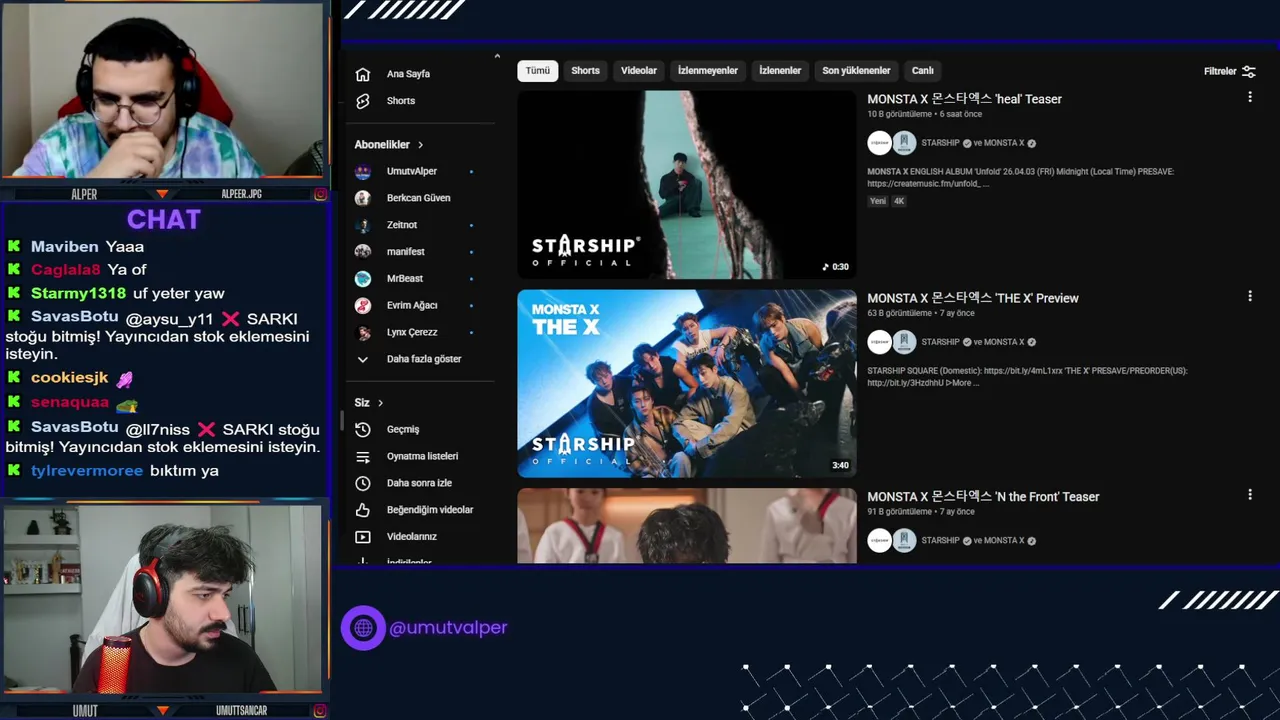Select the Canlı filter chip
This screenshot has height=720, width=1280.
[x=923, y=71]
